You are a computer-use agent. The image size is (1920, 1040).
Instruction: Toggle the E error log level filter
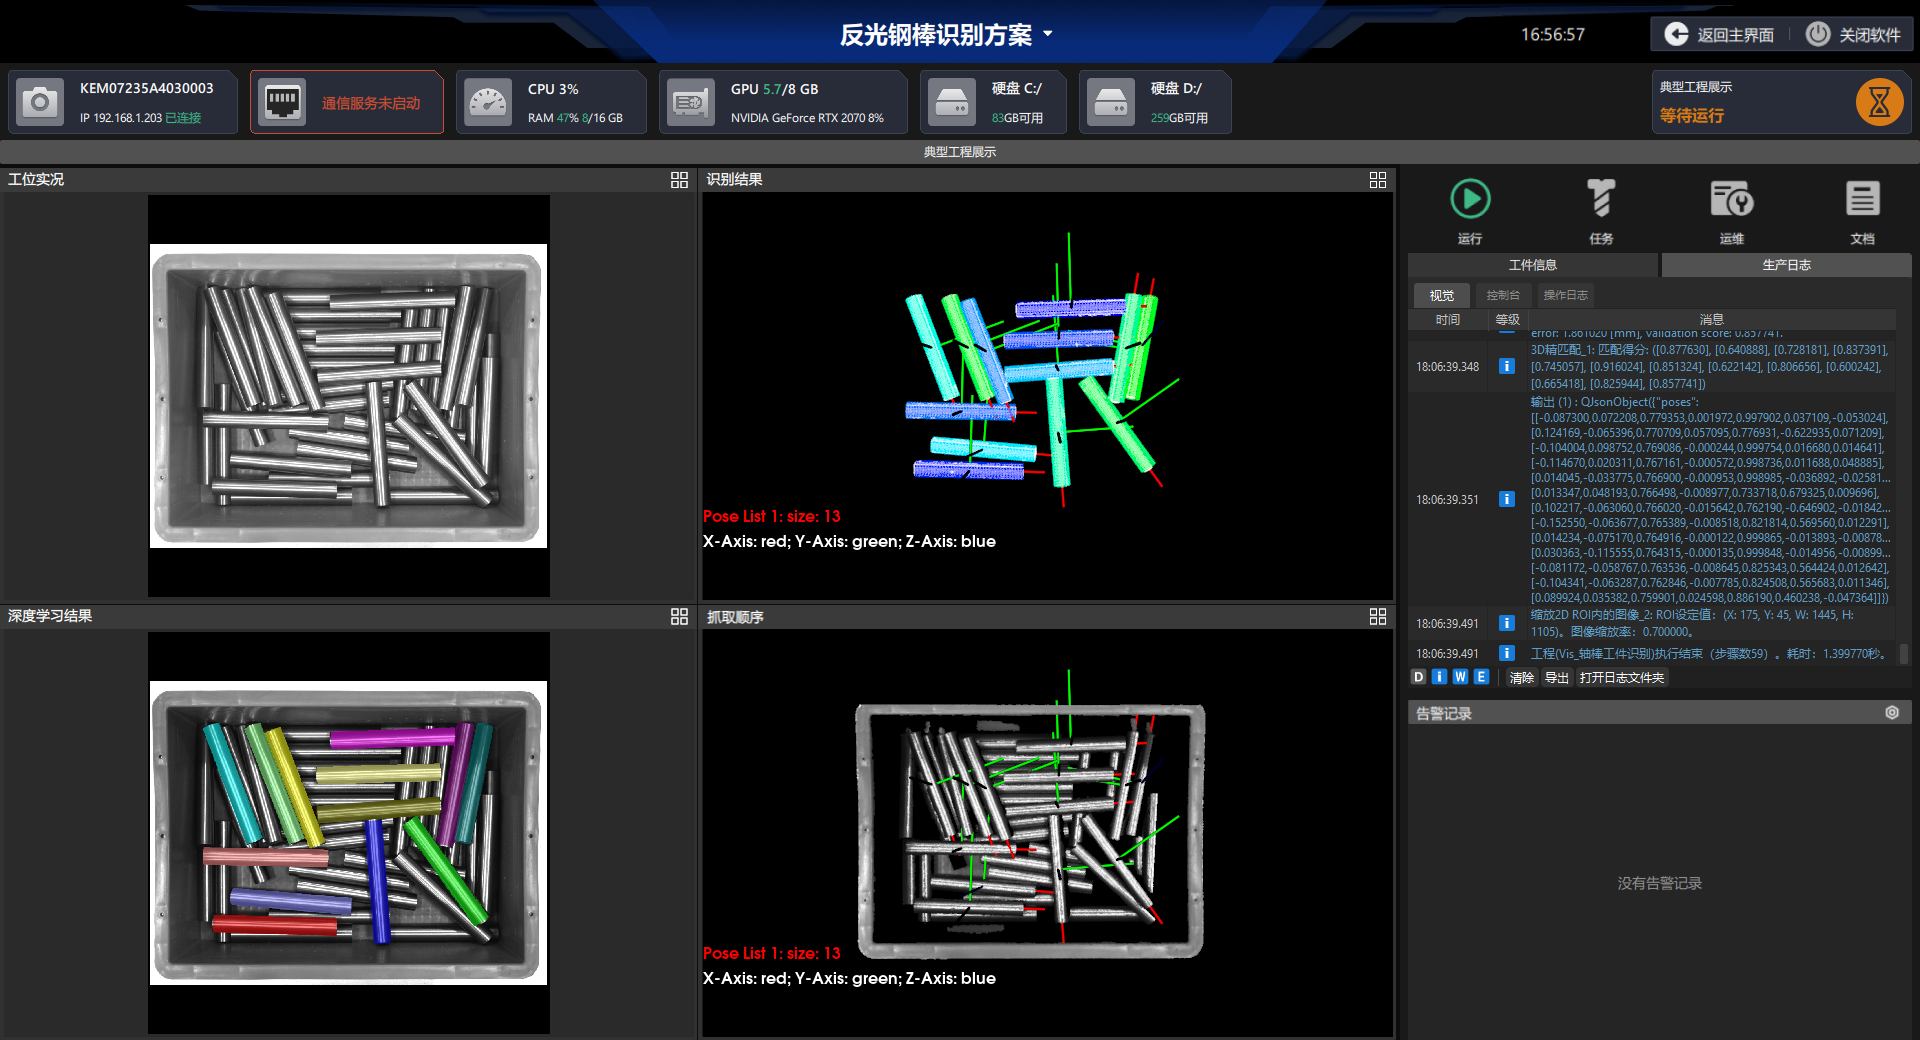[1481, 677]
